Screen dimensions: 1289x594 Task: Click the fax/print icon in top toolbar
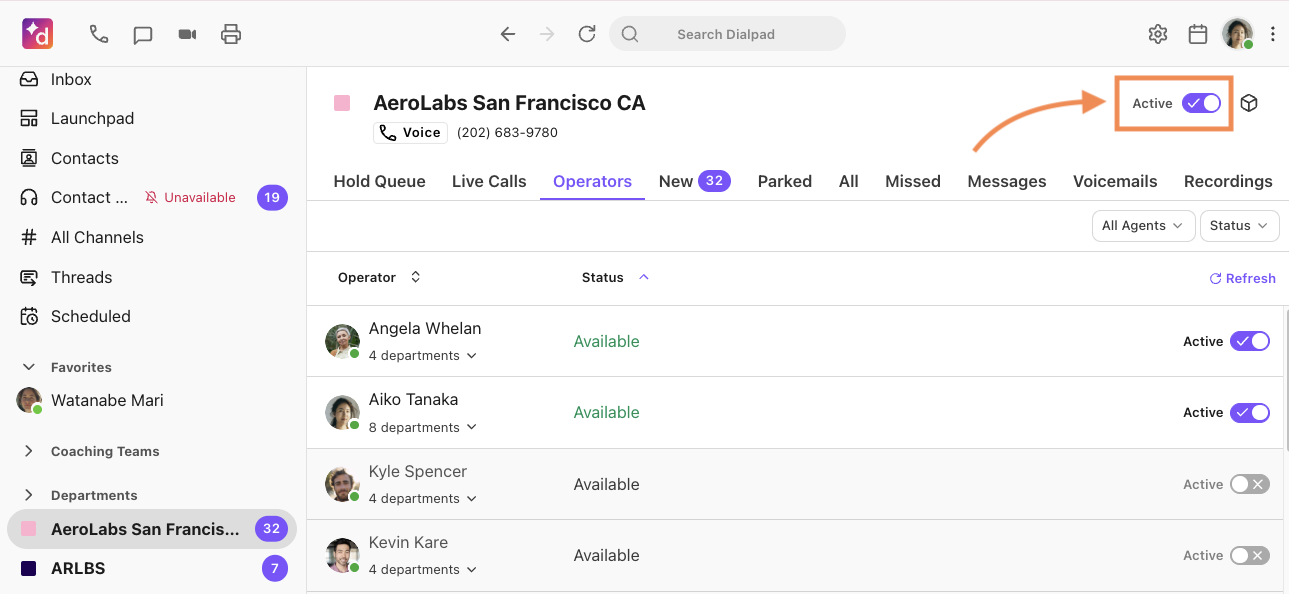pyautogui.click(x=230, y=33)
